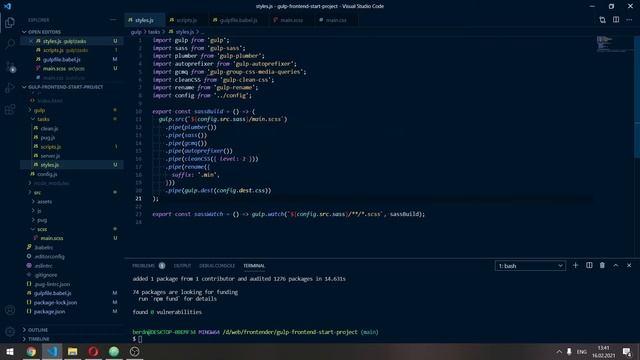Switch to the gulpfile.babel.js editor tab
Viewport: 640px width, 360px height.
(x=238, y=20)
